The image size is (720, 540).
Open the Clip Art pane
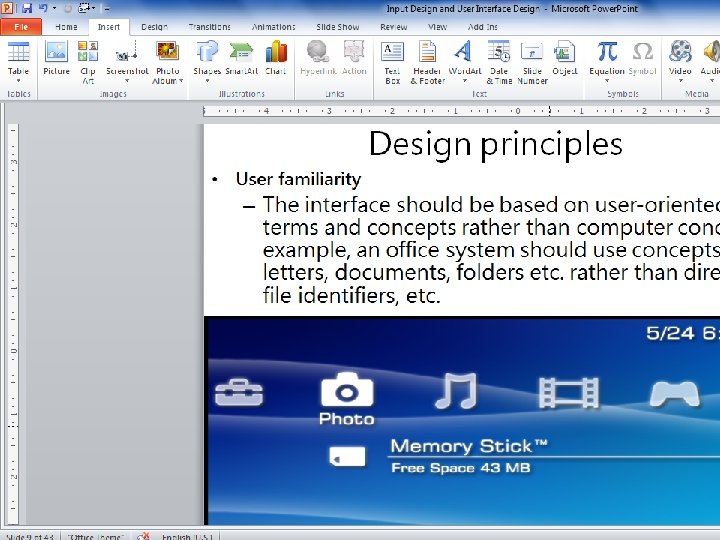[x=88, y=62]
